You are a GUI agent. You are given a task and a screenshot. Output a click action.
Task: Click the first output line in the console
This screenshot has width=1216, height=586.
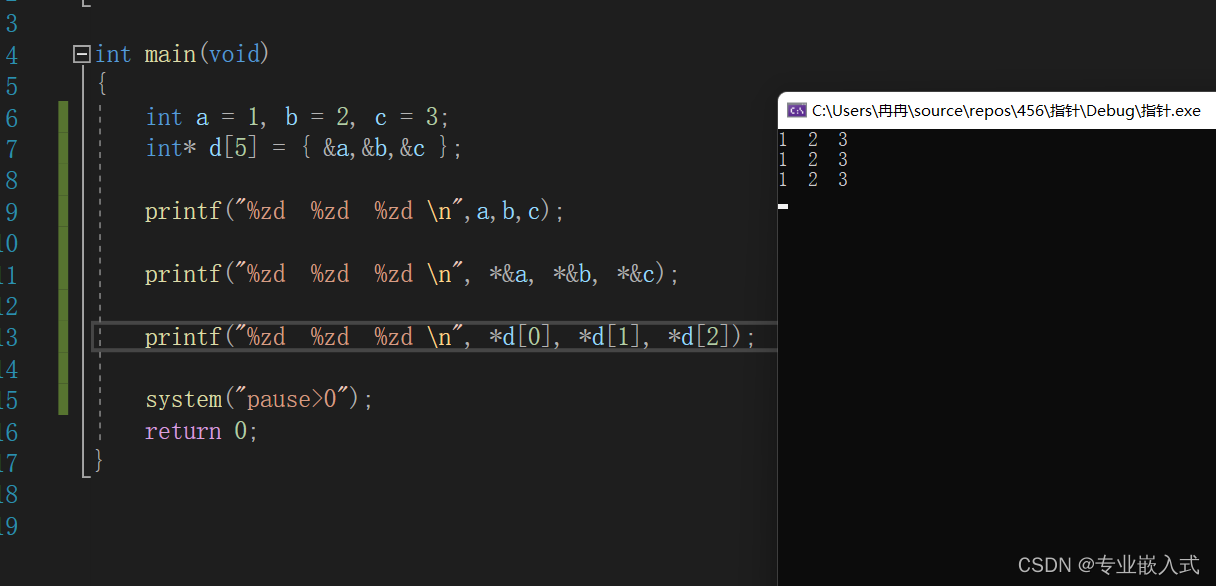click(813, 140)
